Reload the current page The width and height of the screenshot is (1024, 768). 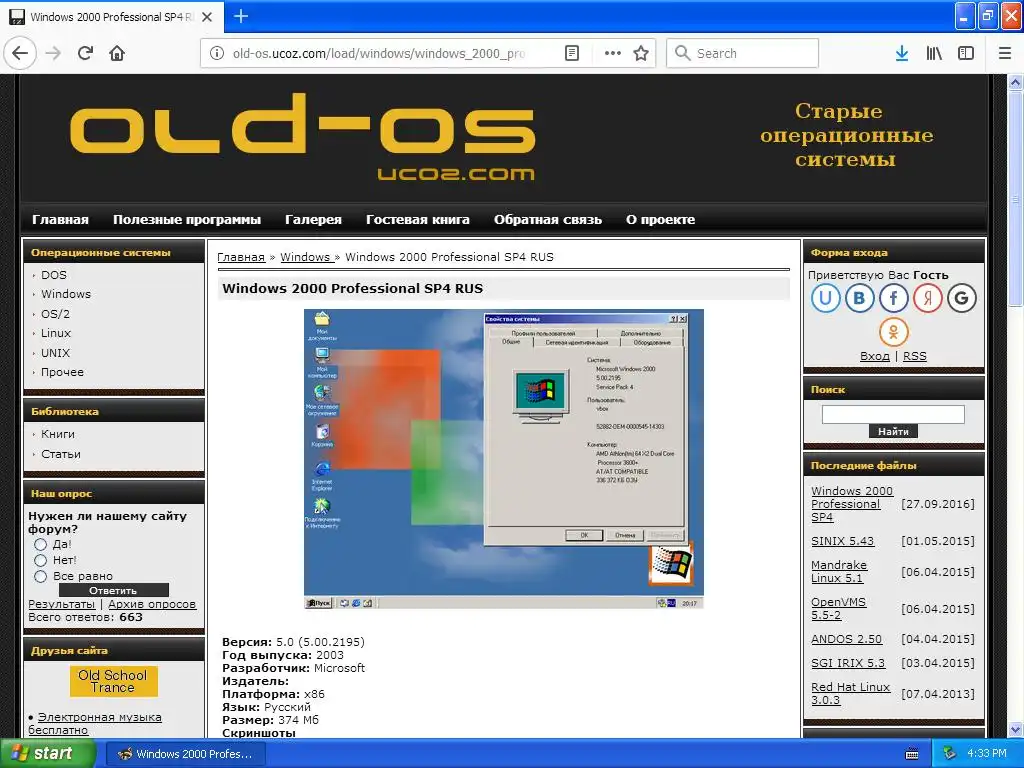tap(86, 53)
